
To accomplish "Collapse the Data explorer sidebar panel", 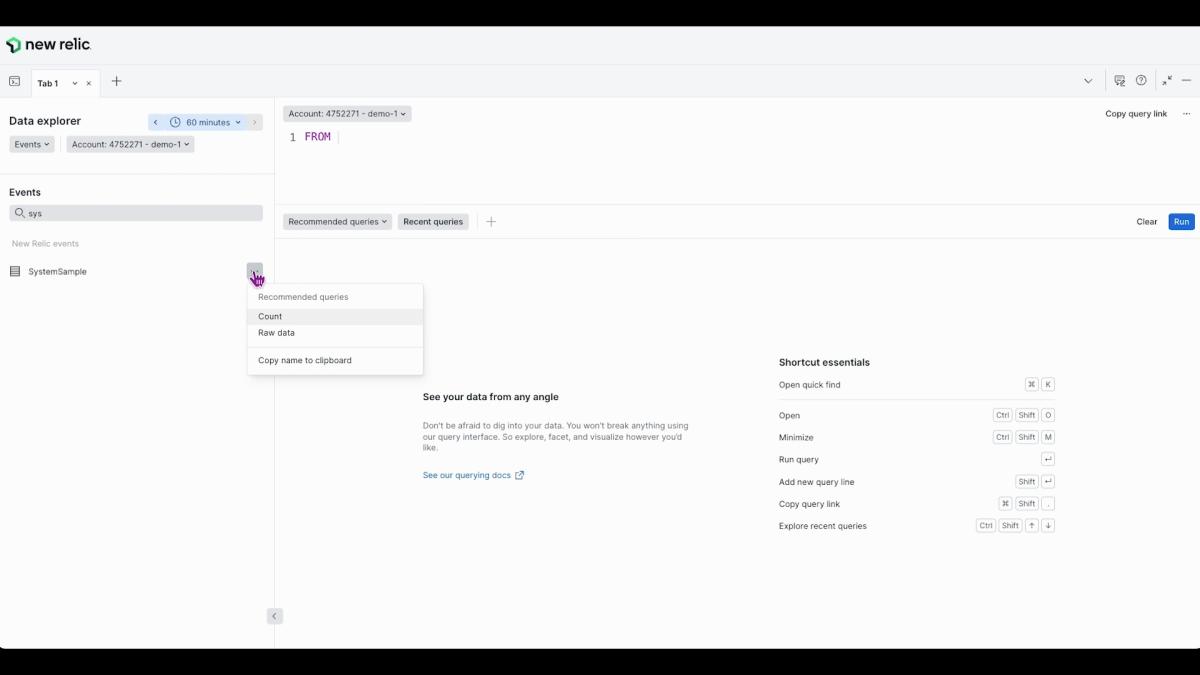I will (x=275, y=616).
